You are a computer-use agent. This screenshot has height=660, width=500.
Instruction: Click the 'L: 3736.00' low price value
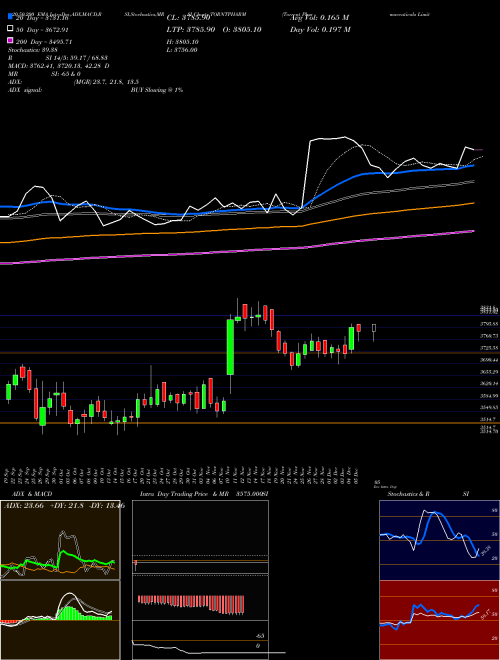tap(182, 50)
